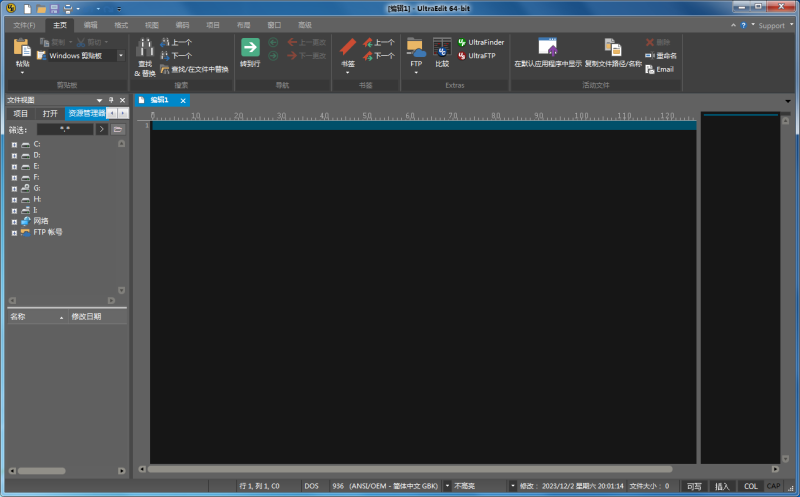Toggle the insert mode (插入) status indicator
Screen dimensions: 800x497
pyautogui.click(x=722, y=486)
